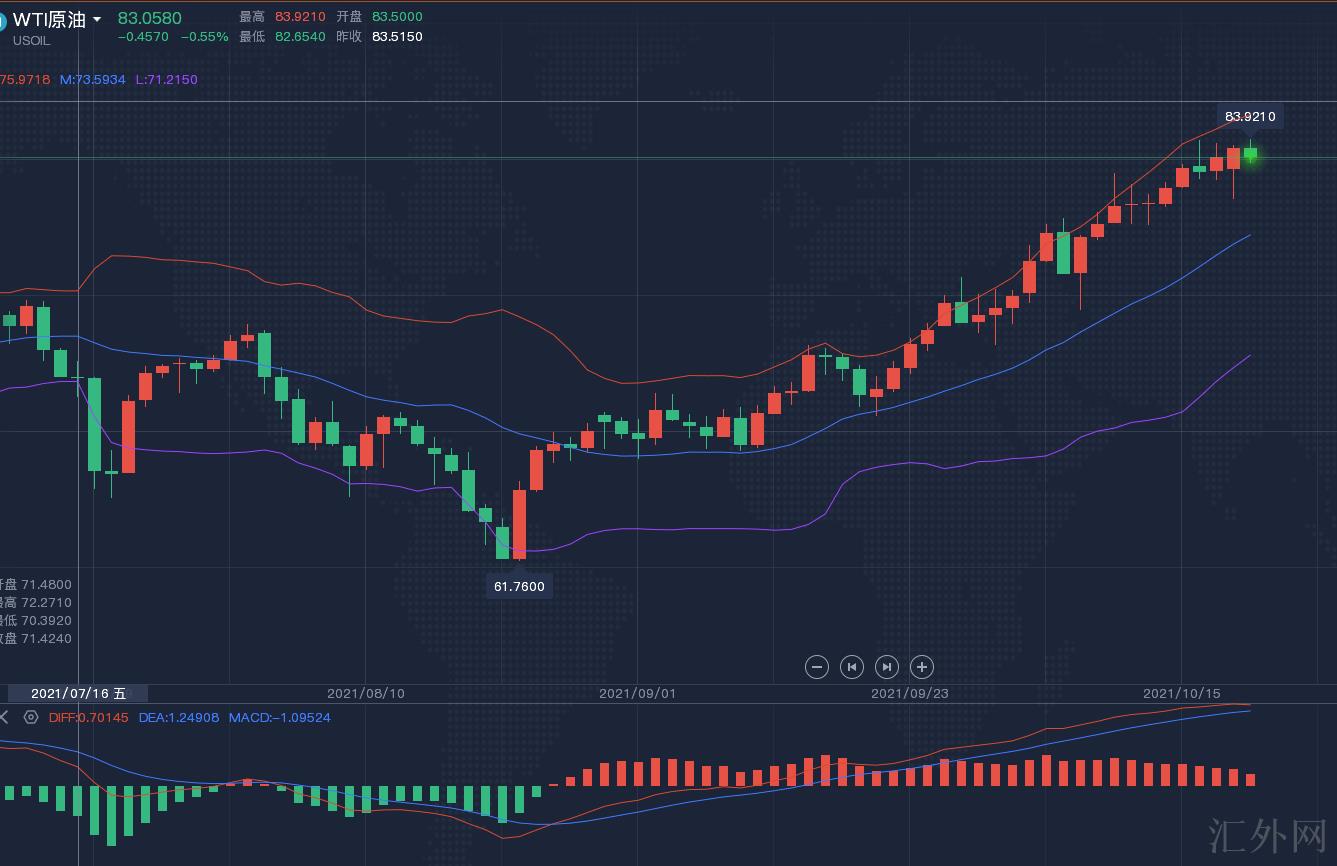
Task: Click the 61.7600 low price label
Action: tap(519, 586)
